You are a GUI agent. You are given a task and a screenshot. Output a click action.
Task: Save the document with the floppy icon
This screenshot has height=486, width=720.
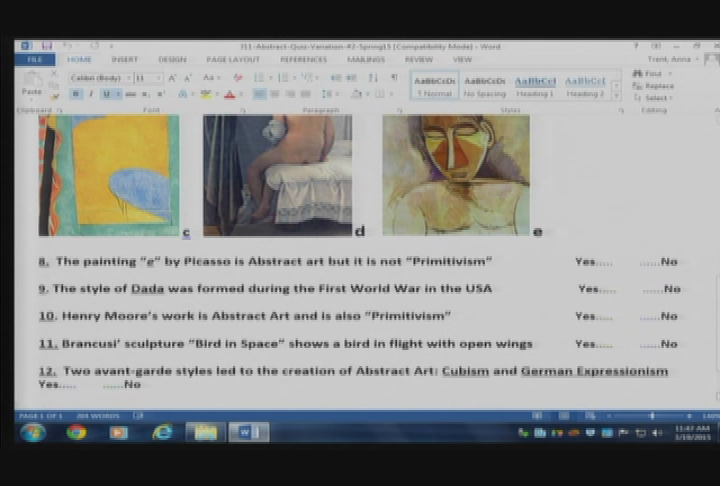tap(47, 46)
